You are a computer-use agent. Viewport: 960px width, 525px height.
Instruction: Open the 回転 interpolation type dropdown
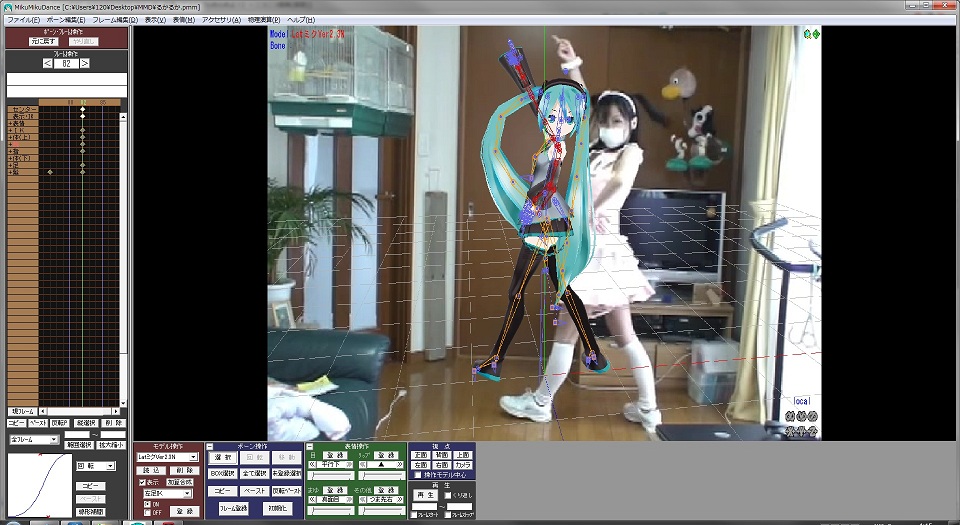(x=96, y=466)
